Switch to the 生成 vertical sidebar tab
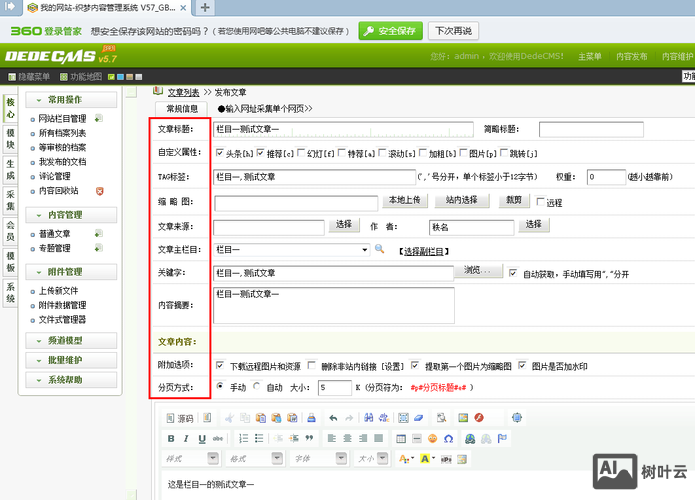695x500 pixels. pos(10,170)
